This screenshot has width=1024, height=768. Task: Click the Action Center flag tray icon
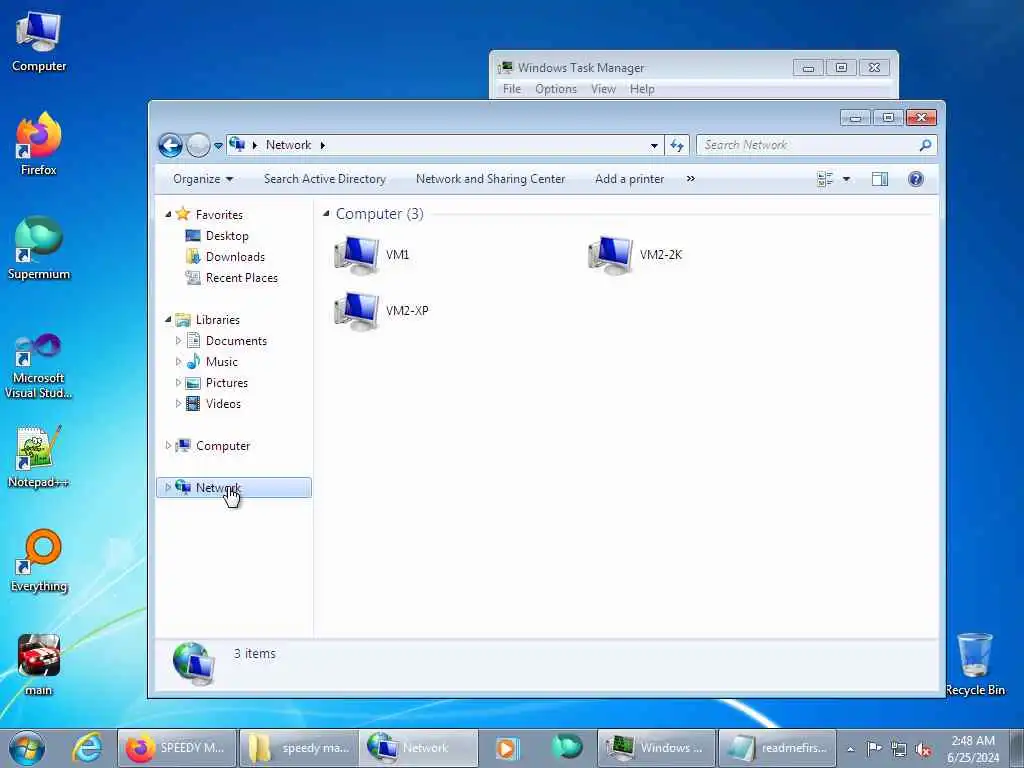coord(874,748)
